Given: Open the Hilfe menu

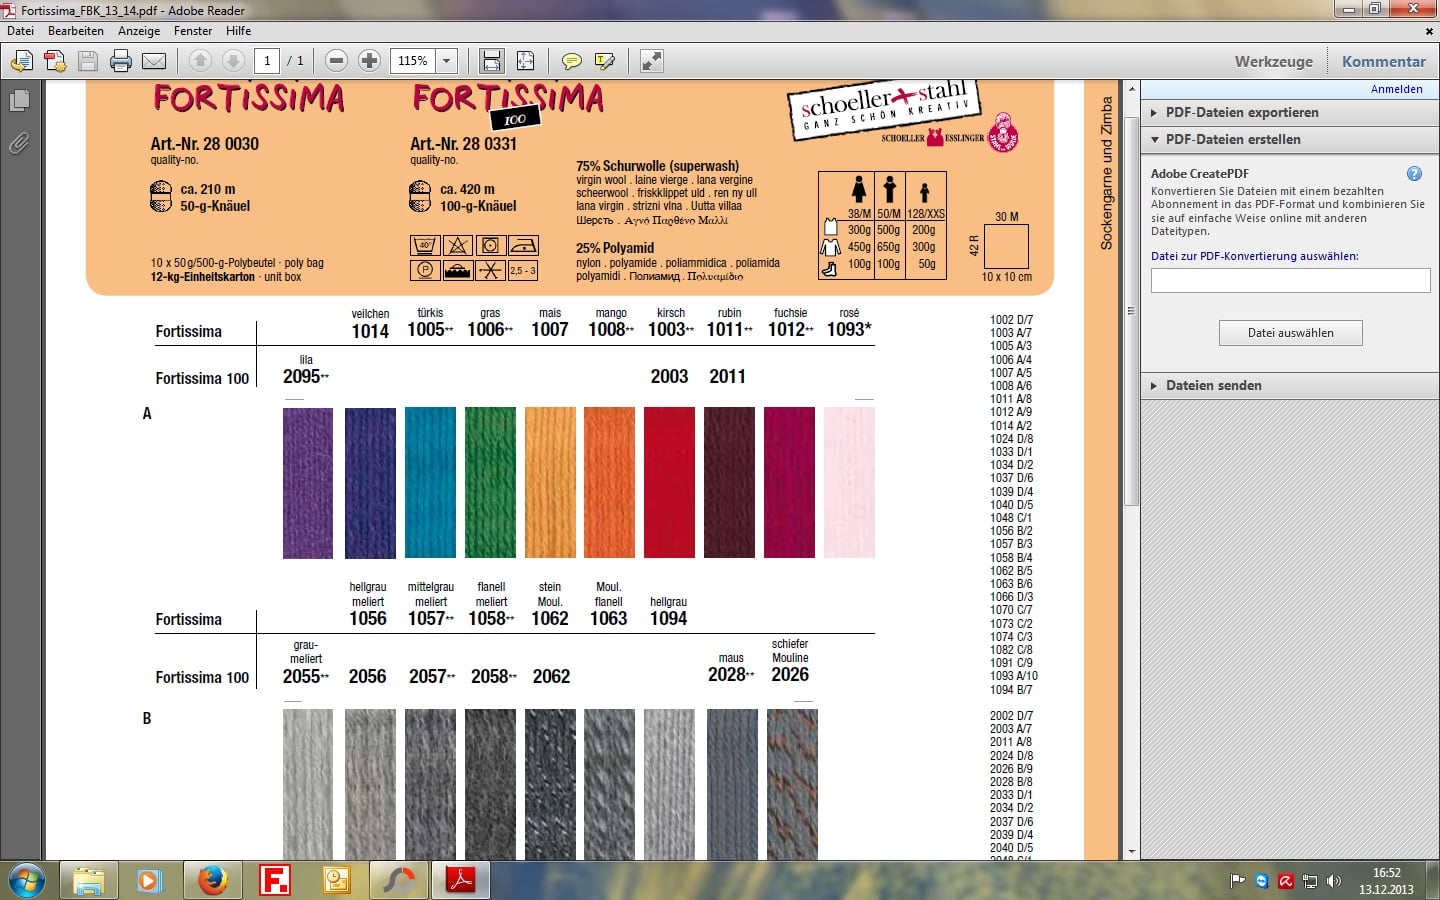Looking at the screenshot, I should coord(238,31).
